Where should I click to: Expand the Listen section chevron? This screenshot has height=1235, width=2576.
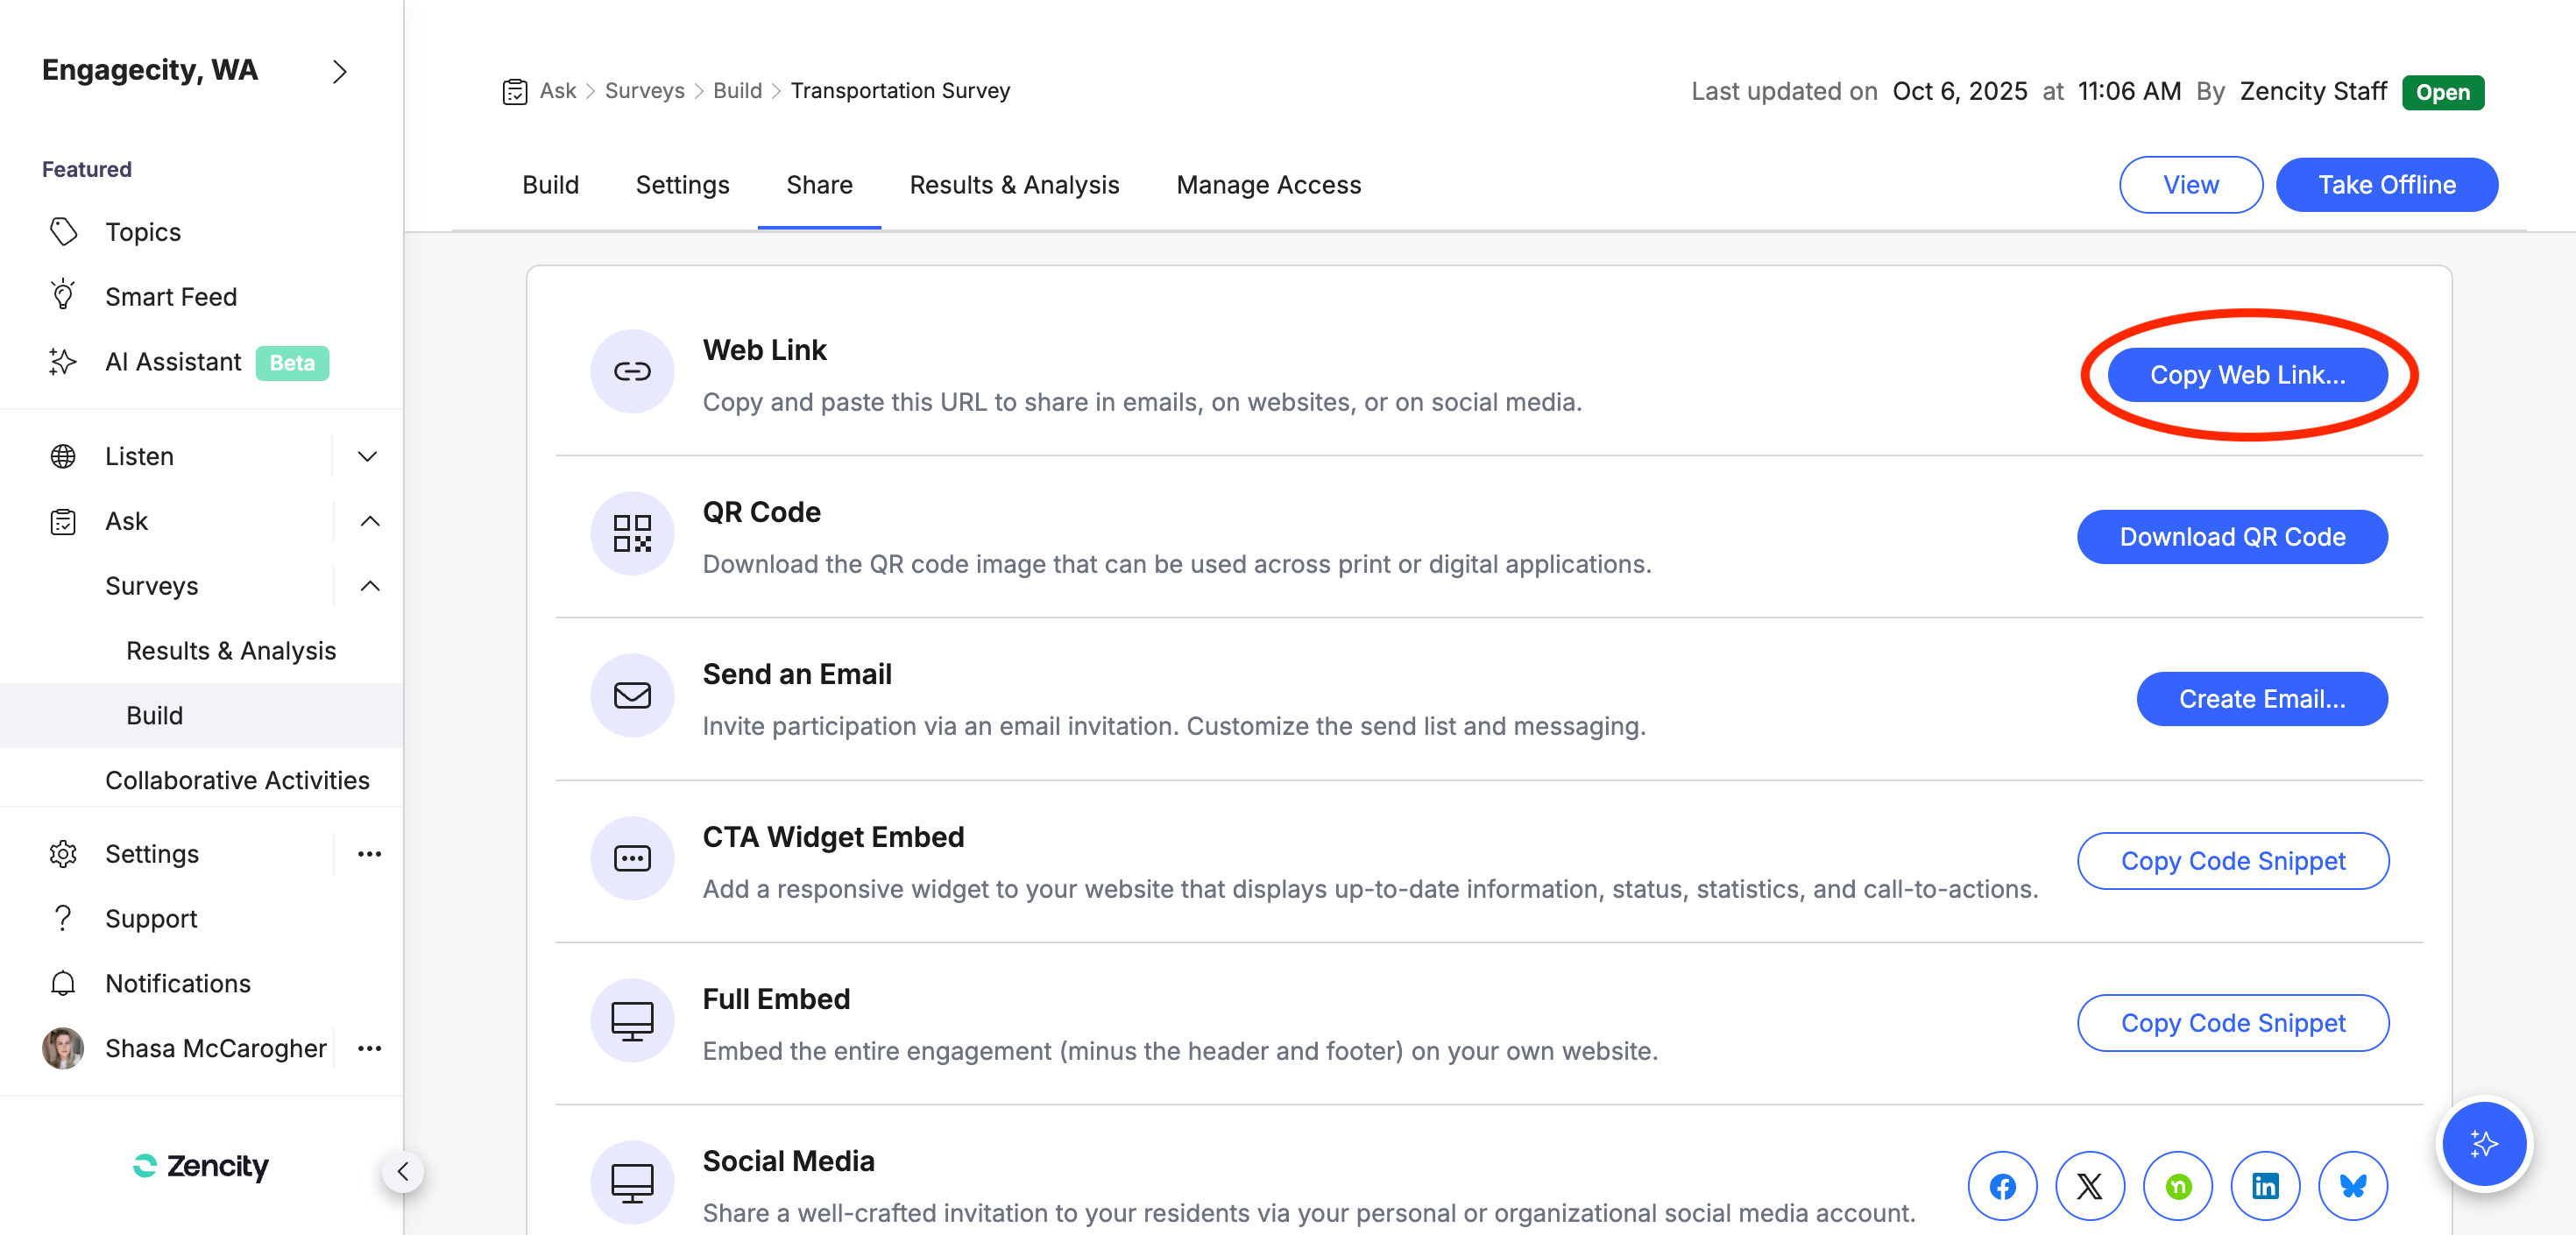(x=367, y=456)
